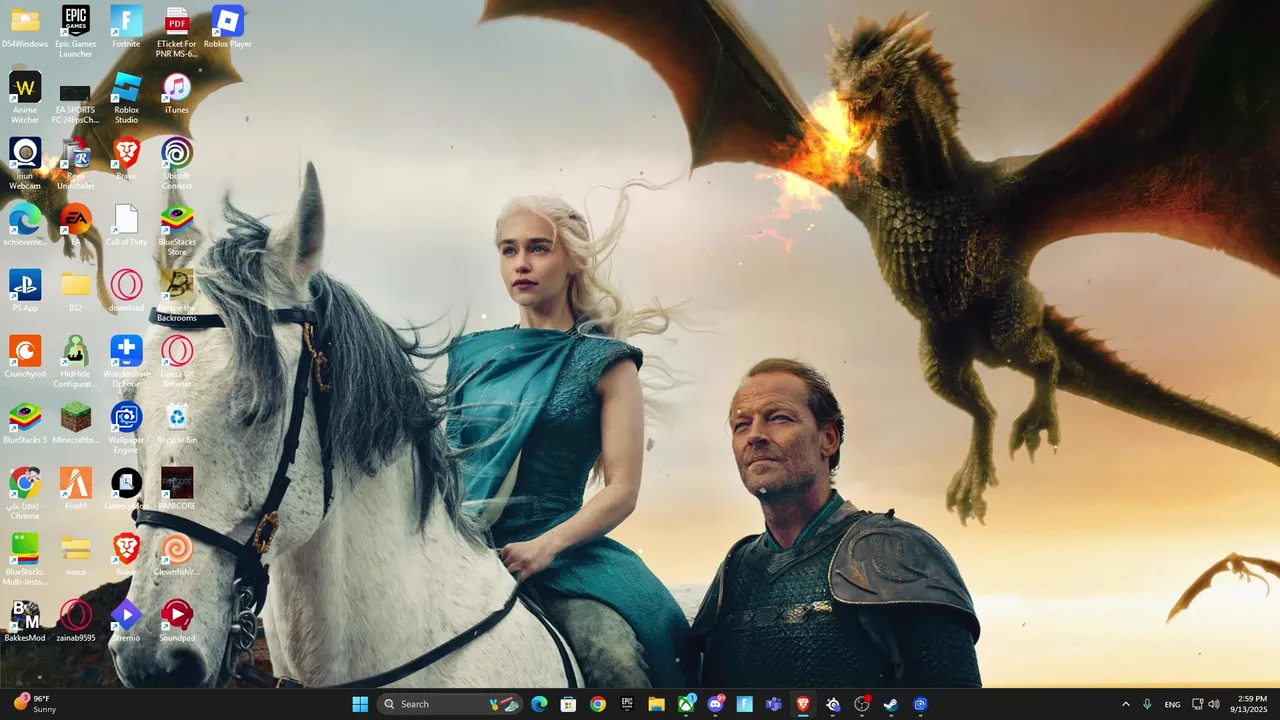Select the LatencyMon desktop icon
This screenshot has width=1280, height=720.
coord(126,489)
